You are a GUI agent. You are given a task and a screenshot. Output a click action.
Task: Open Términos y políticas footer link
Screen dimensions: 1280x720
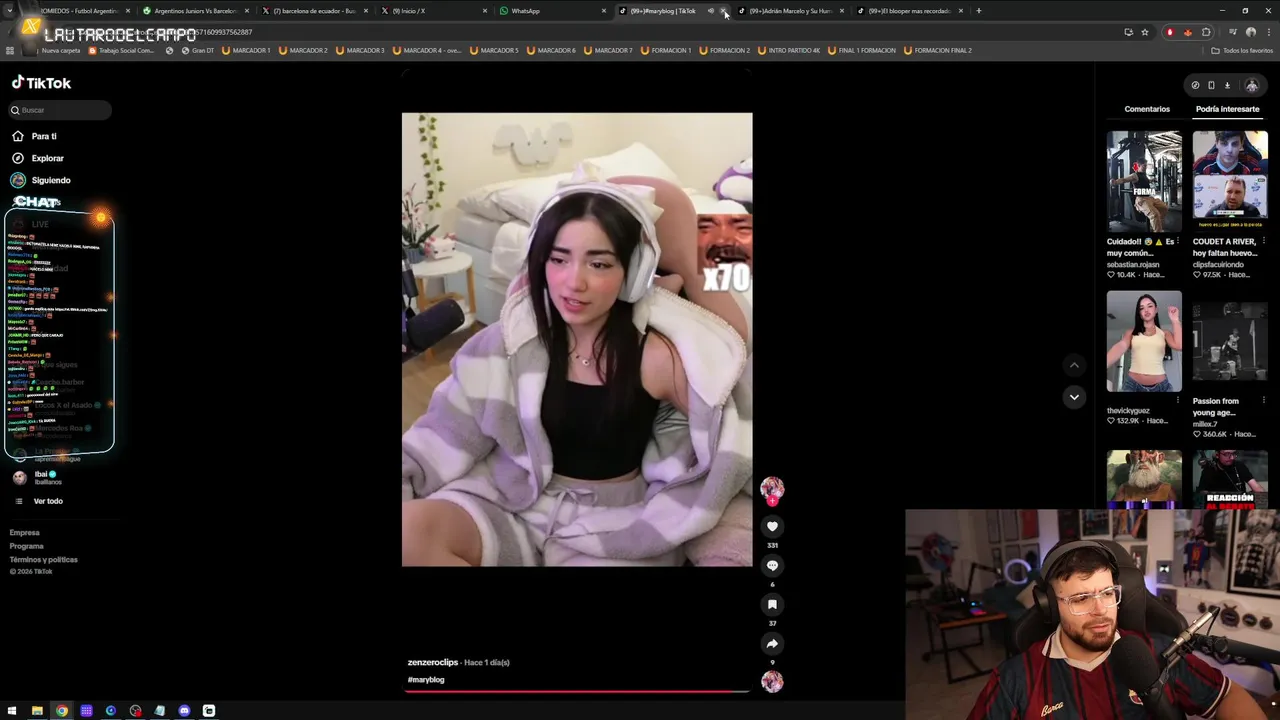[x=43, y=559]
